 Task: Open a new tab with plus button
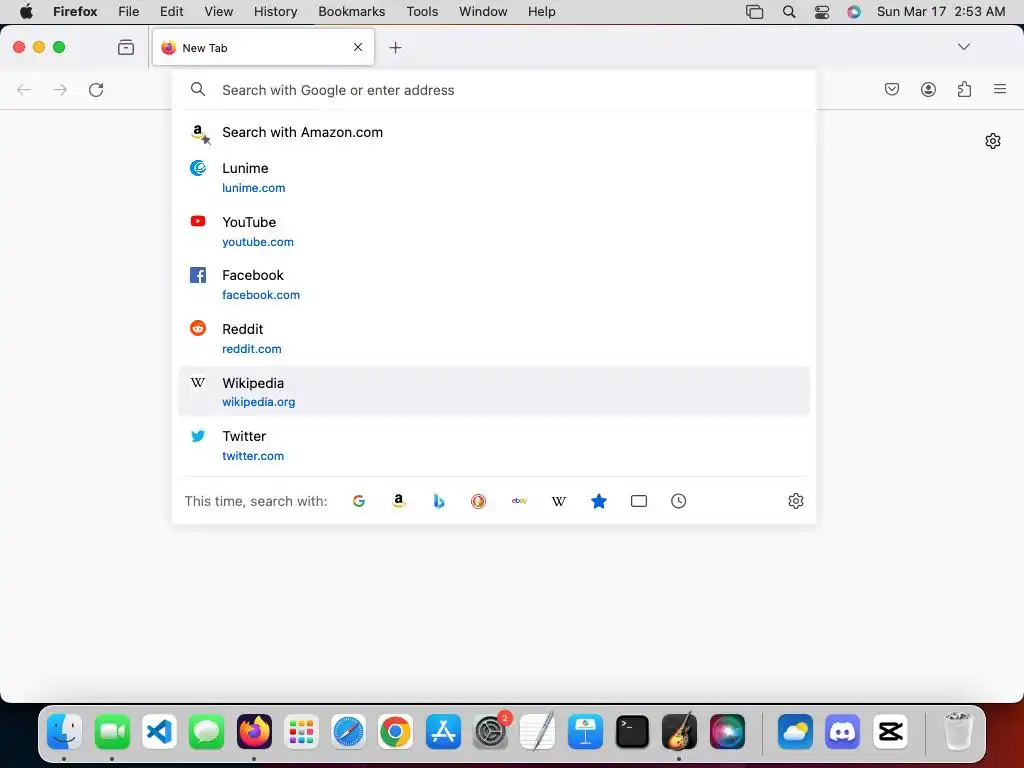click(395, 48)
